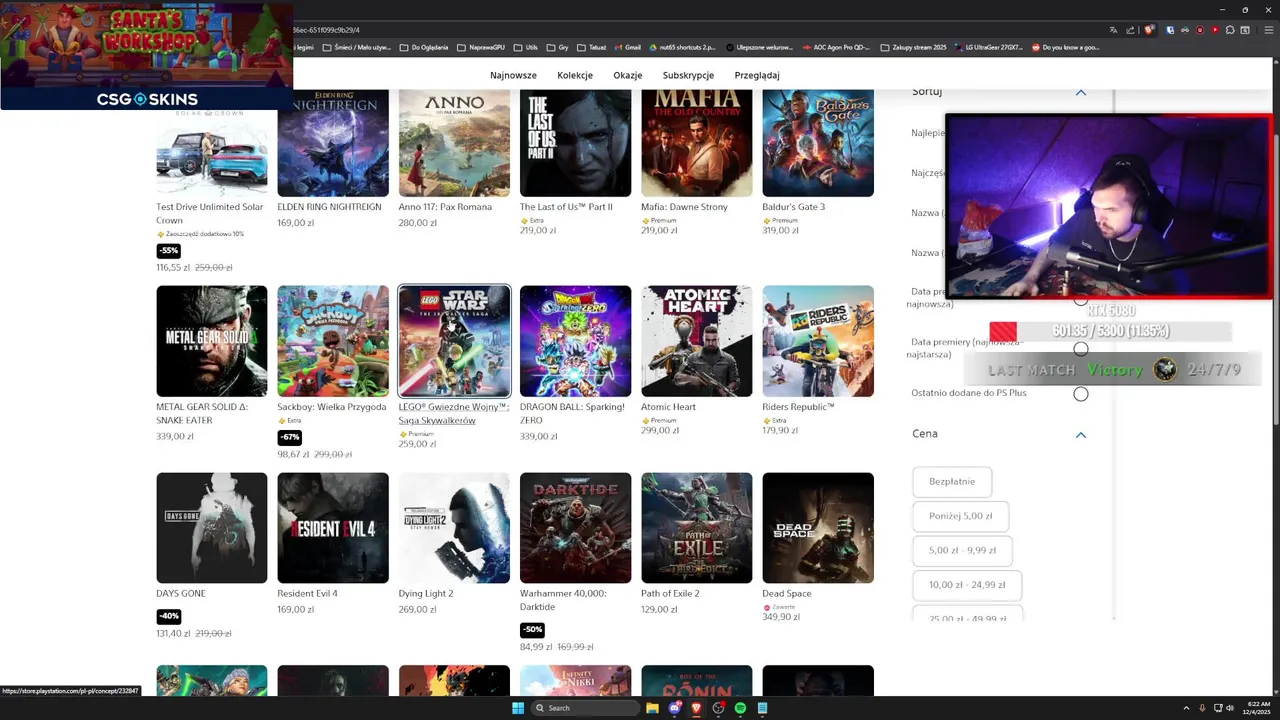
Task: Open ELDEN RING NIGHTREIGN title link
Action: coord(329,207)
